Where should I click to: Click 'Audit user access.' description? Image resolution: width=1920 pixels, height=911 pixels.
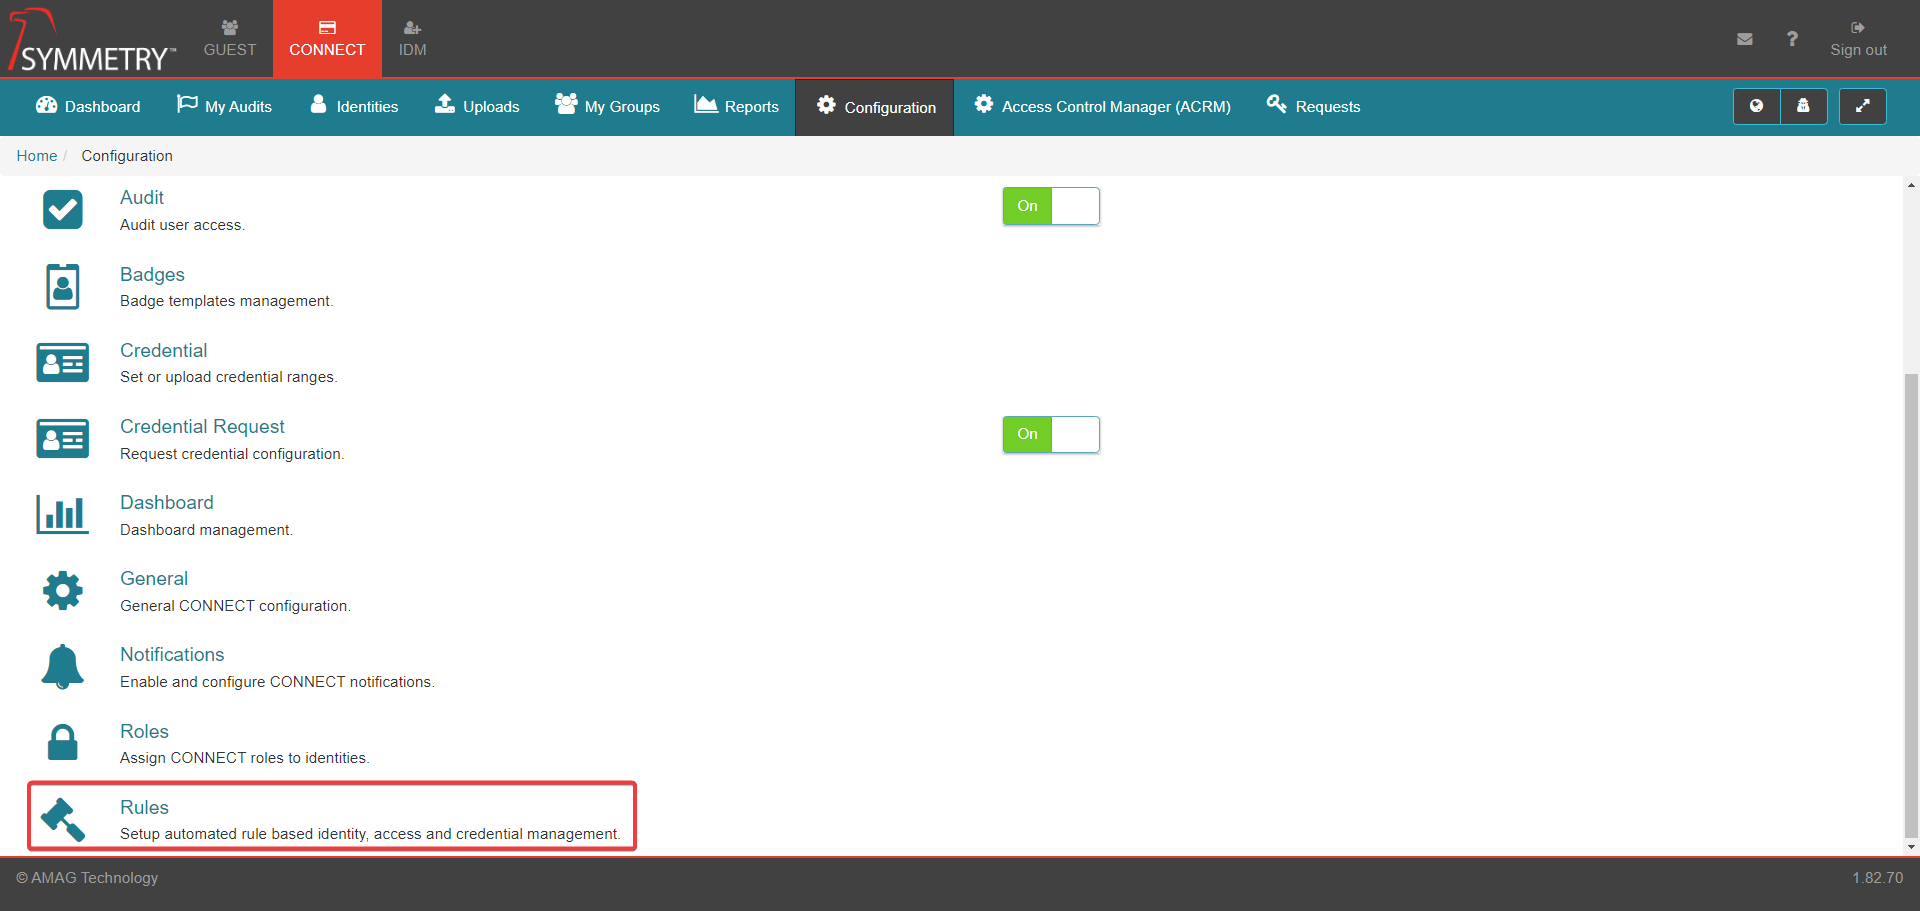point(182,225)
